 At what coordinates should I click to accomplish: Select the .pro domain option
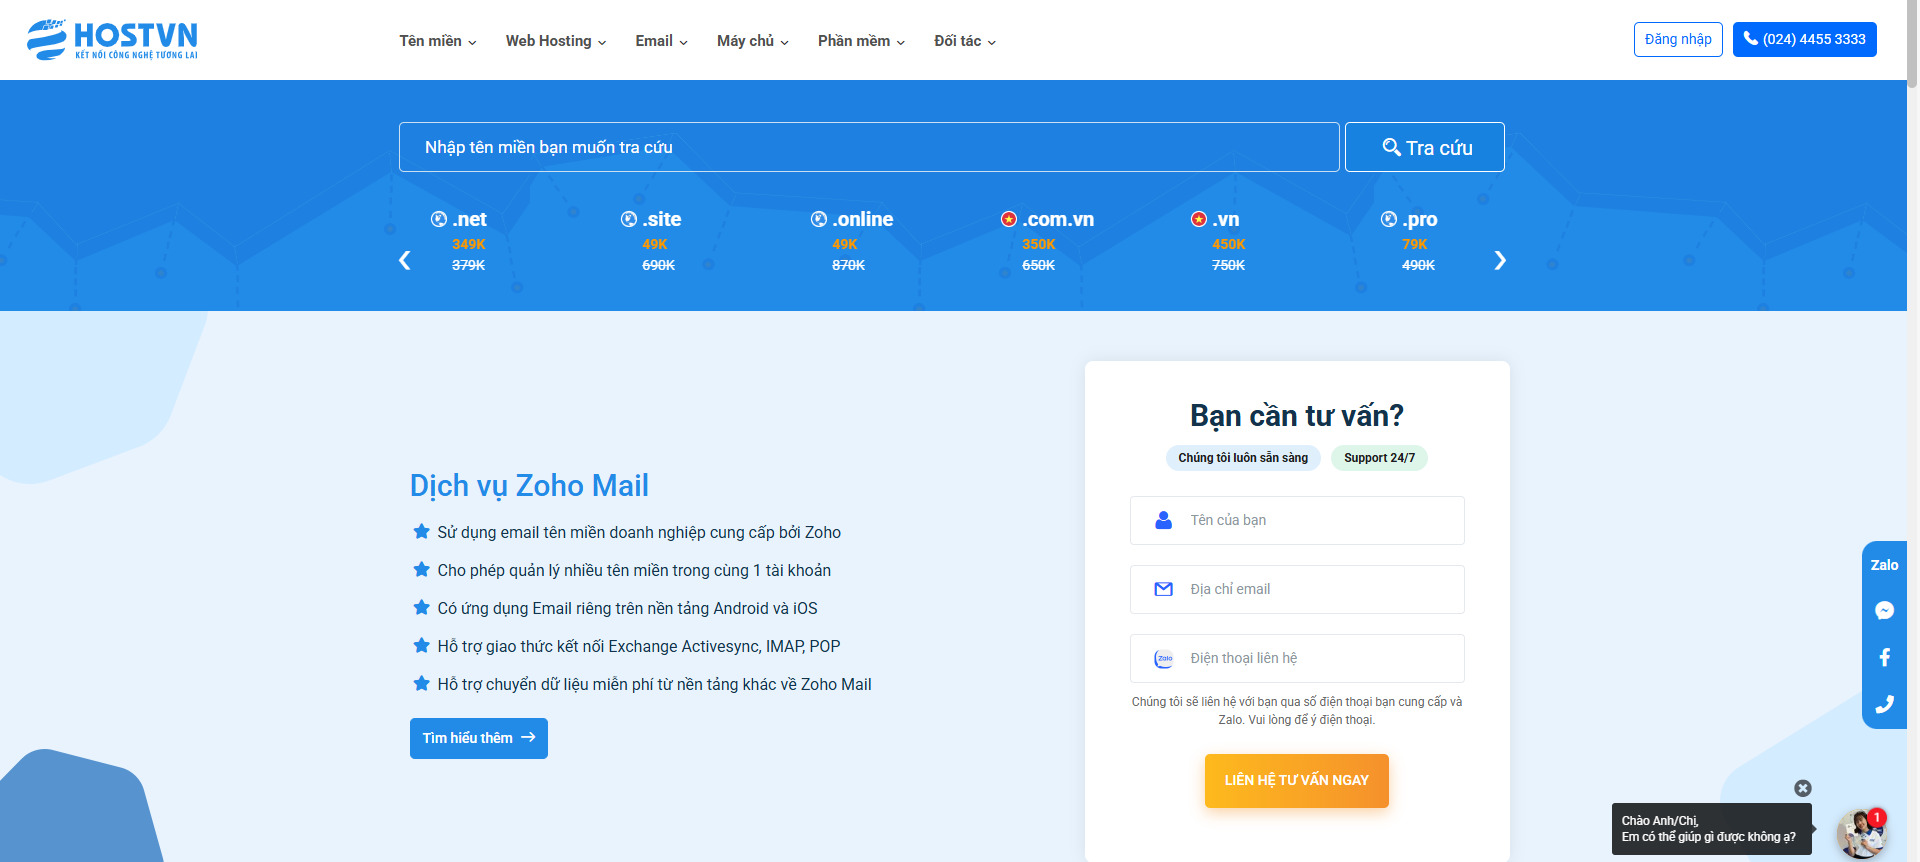[x=1419, y=219]
